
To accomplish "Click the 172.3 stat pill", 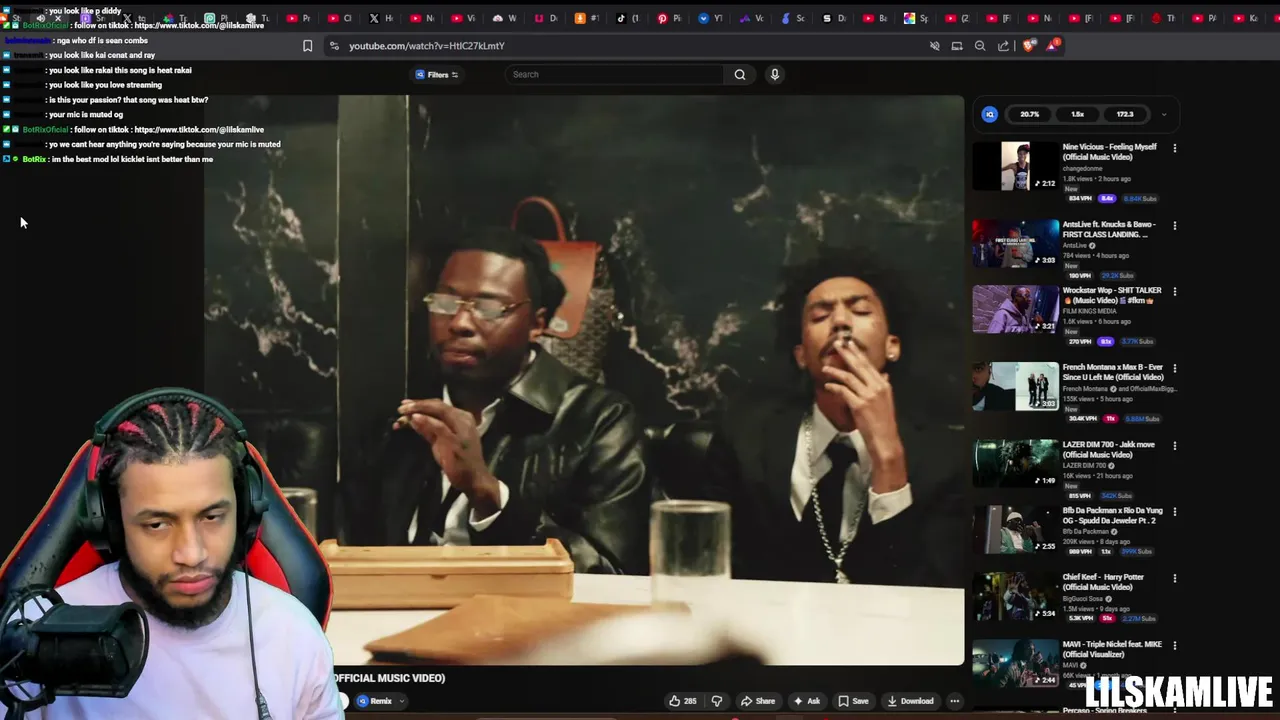I will pyautogui.click(x=1125, y=114).
